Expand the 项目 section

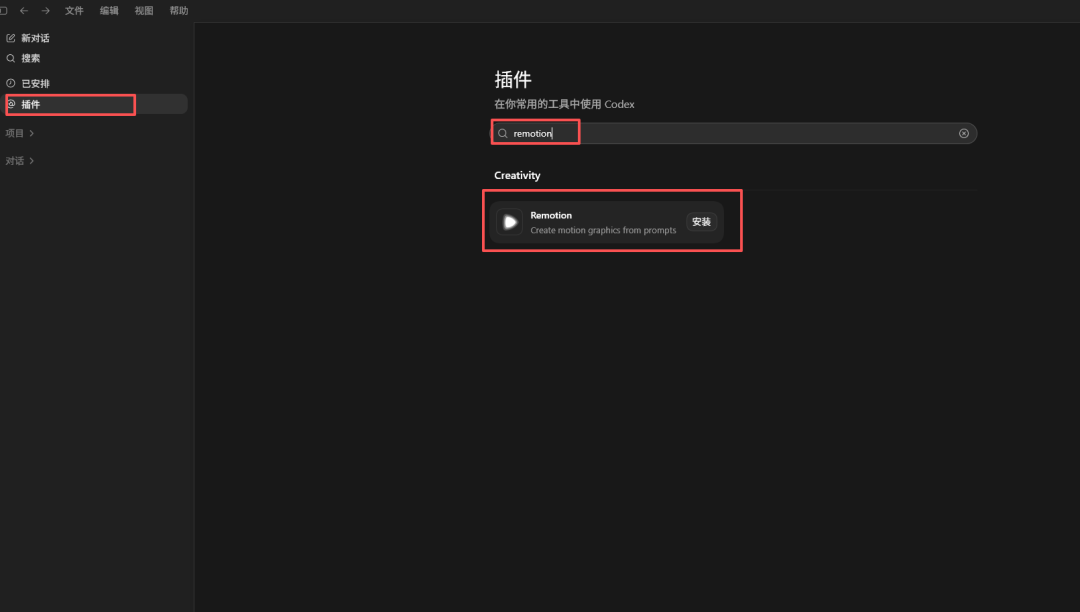pos(20,133)
